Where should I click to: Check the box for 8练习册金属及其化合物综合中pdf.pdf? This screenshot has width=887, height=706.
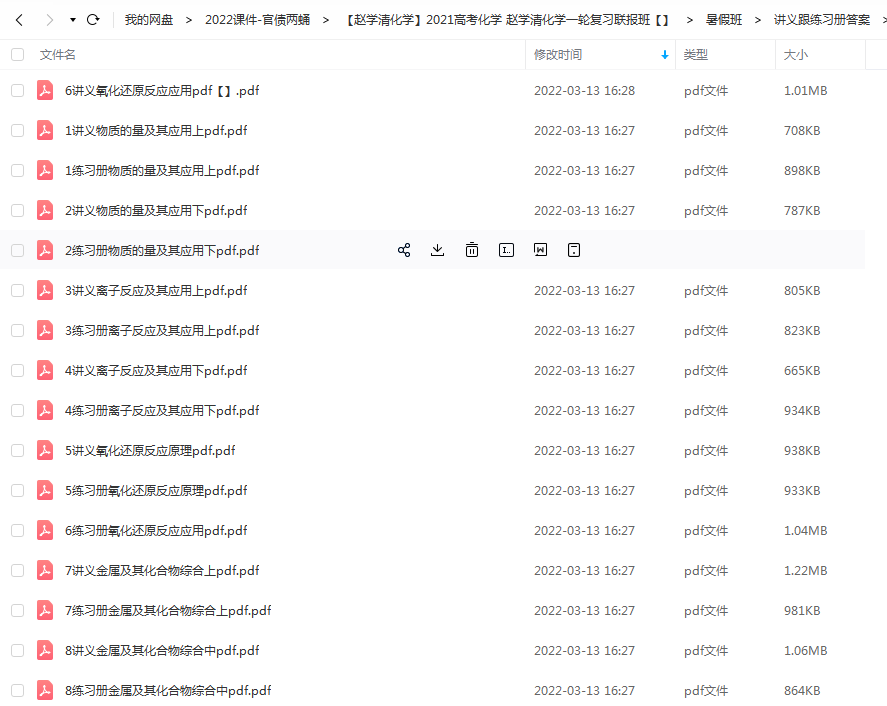18,690
